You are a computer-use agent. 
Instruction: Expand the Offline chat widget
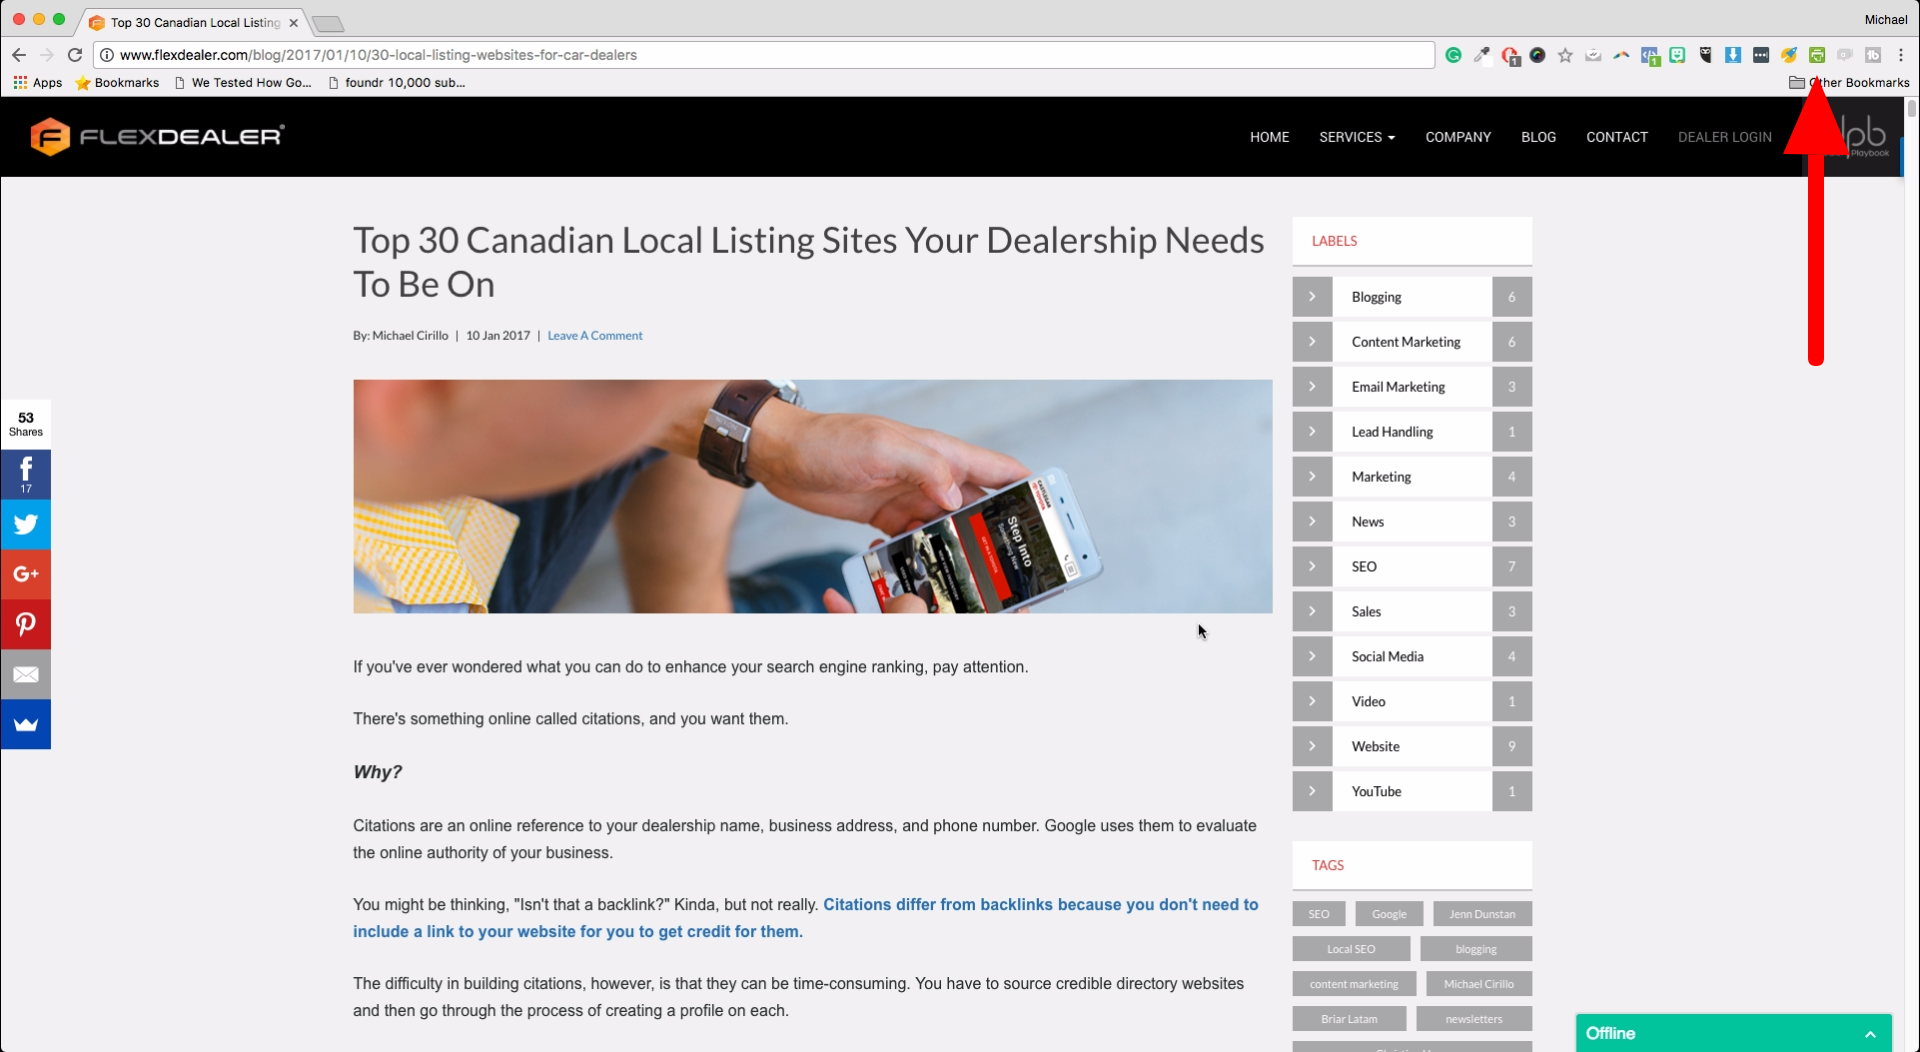click(1870, 1033)
